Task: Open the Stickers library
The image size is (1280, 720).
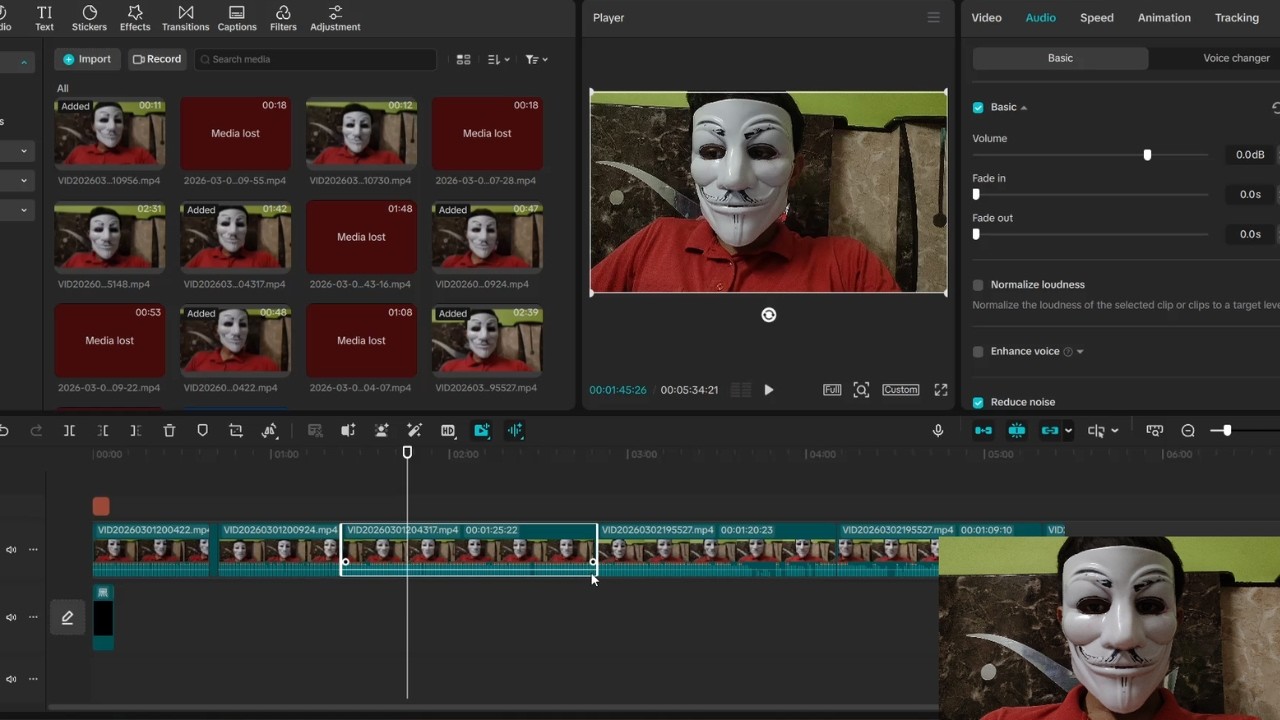Action: pos(89,18)
